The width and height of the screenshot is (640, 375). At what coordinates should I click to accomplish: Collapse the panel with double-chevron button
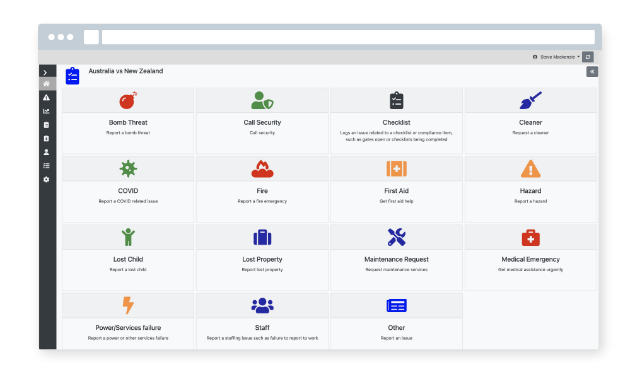(x=592, y=72)
